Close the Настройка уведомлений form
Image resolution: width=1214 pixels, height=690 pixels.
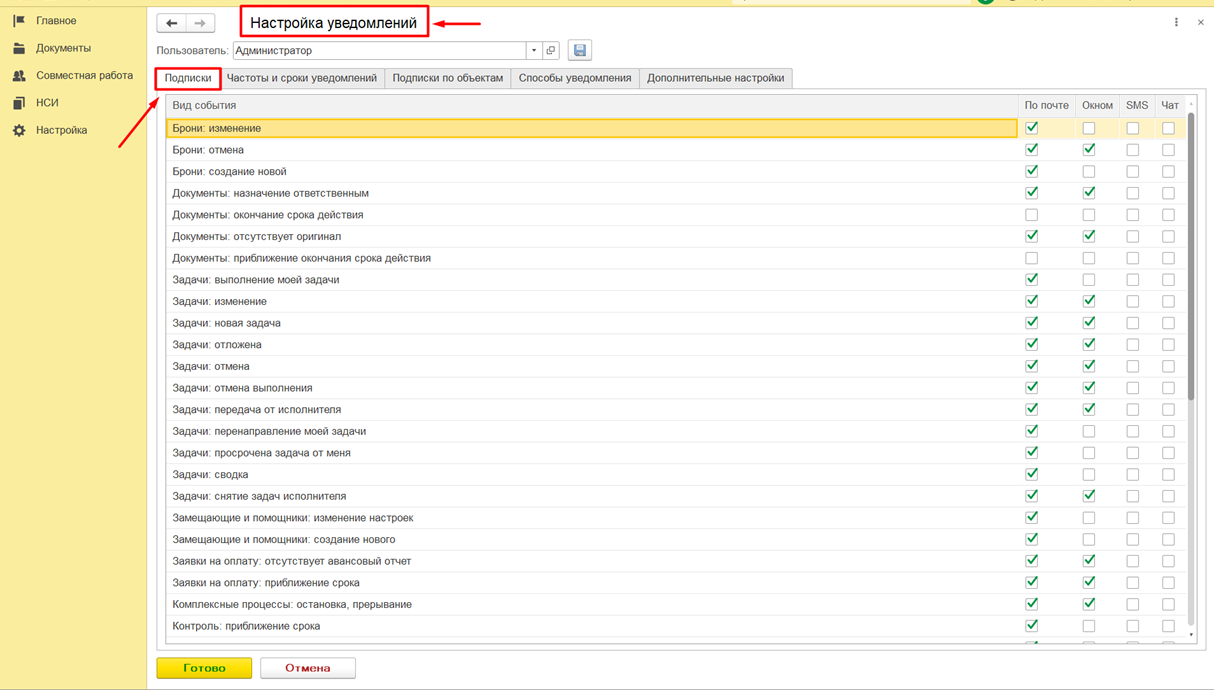[x=1201, y=22]
